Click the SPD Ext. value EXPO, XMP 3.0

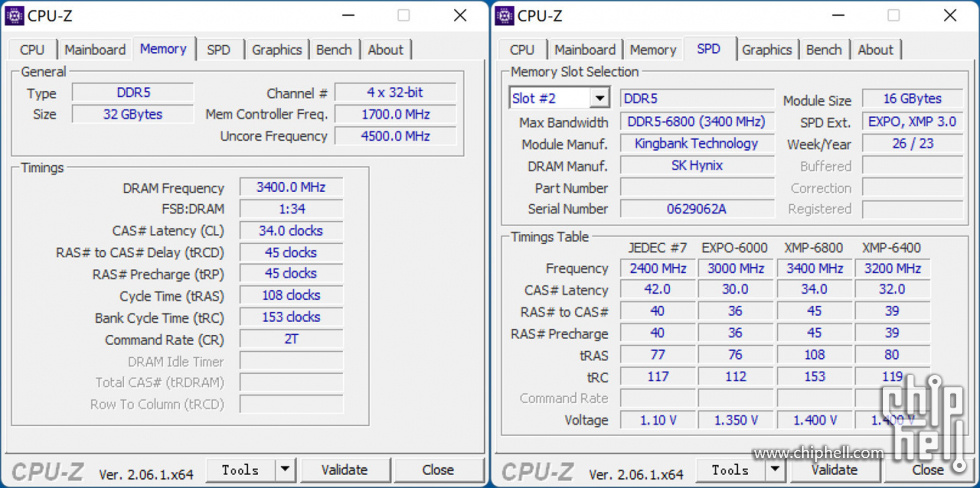912,122
